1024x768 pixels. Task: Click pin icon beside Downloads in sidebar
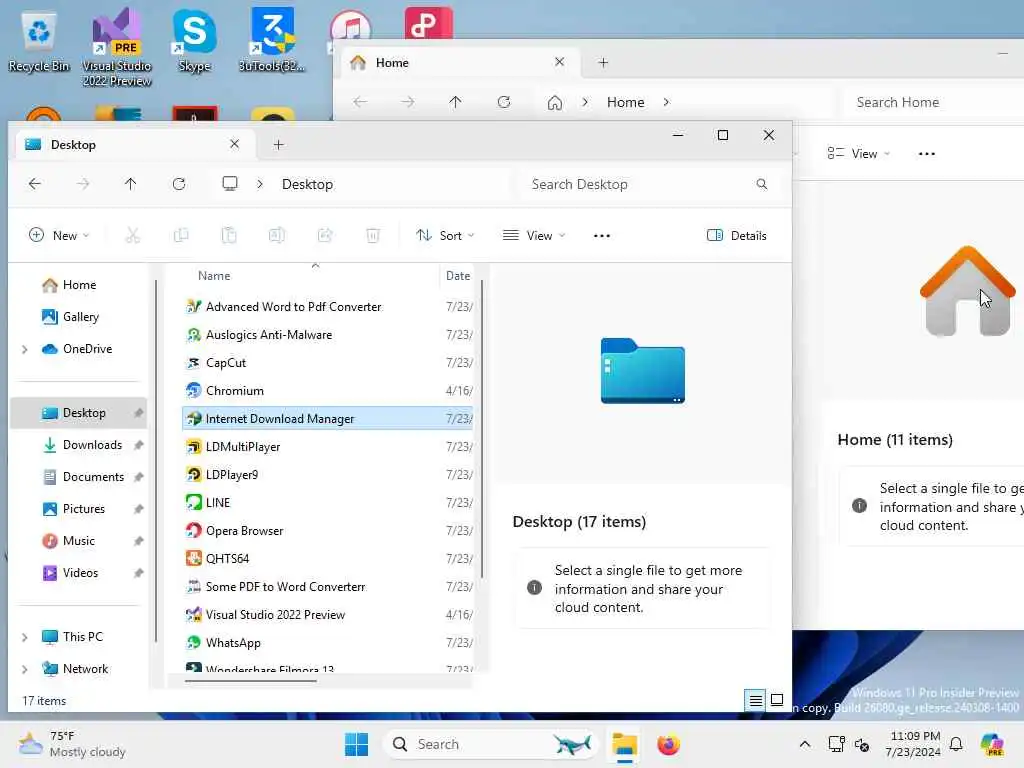pos(138,445)
